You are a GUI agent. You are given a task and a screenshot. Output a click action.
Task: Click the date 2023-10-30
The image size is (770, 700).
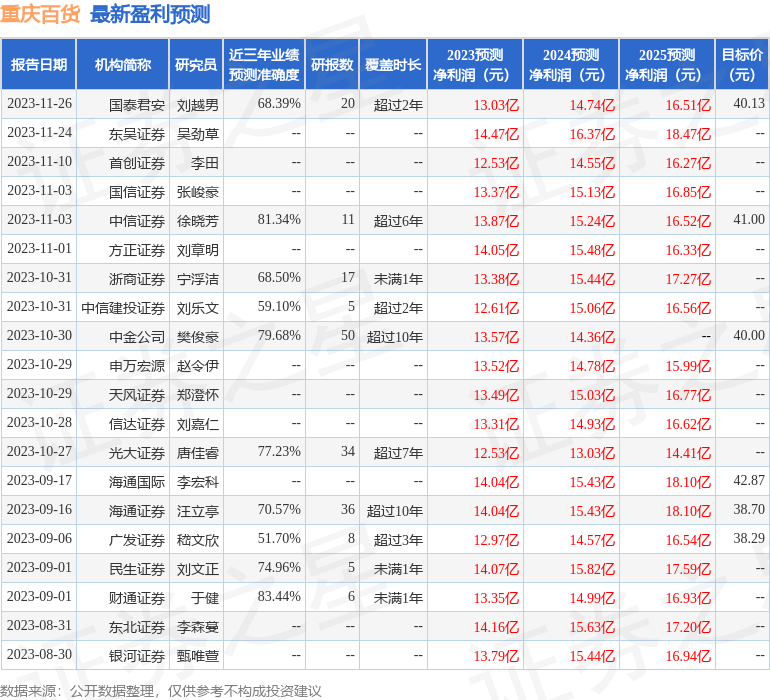(x=39, y=335)
